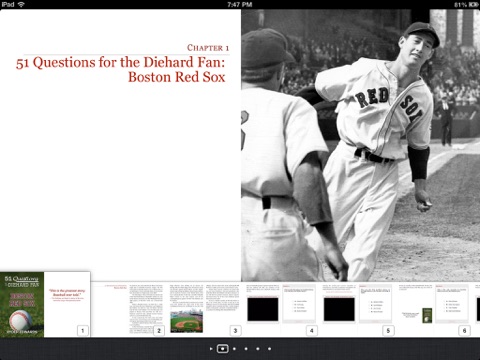Viewport: 480px width, 360px height.
Task: Tap the Fenway Park photo thumbnail
Action: 186,321
